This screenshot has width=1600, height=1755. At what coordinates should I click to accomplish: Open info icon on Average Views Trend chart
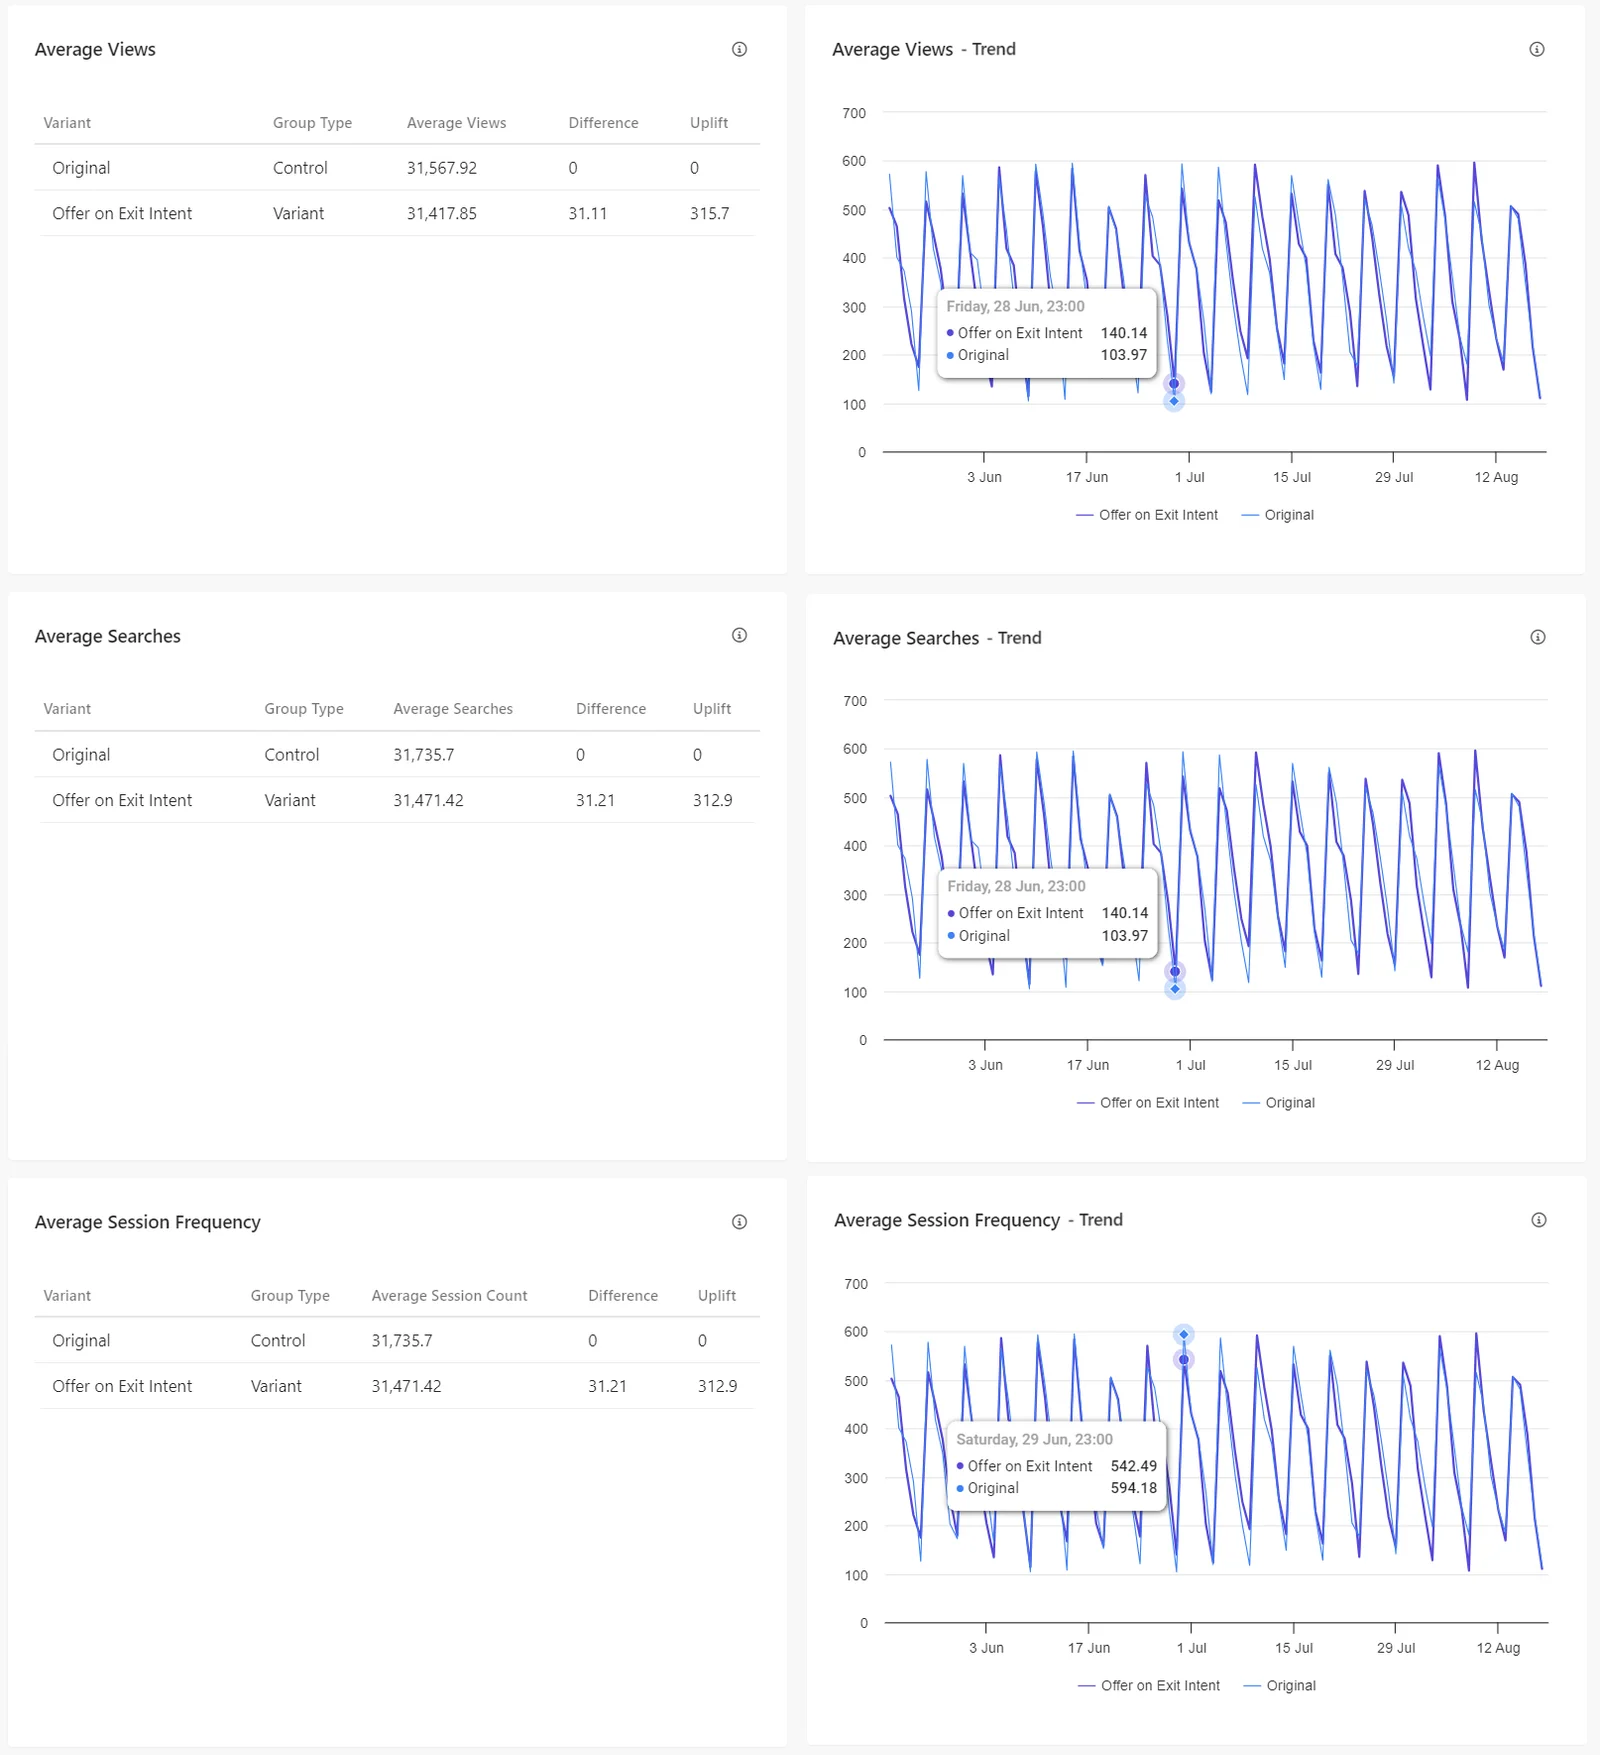tap(1537, 49)
